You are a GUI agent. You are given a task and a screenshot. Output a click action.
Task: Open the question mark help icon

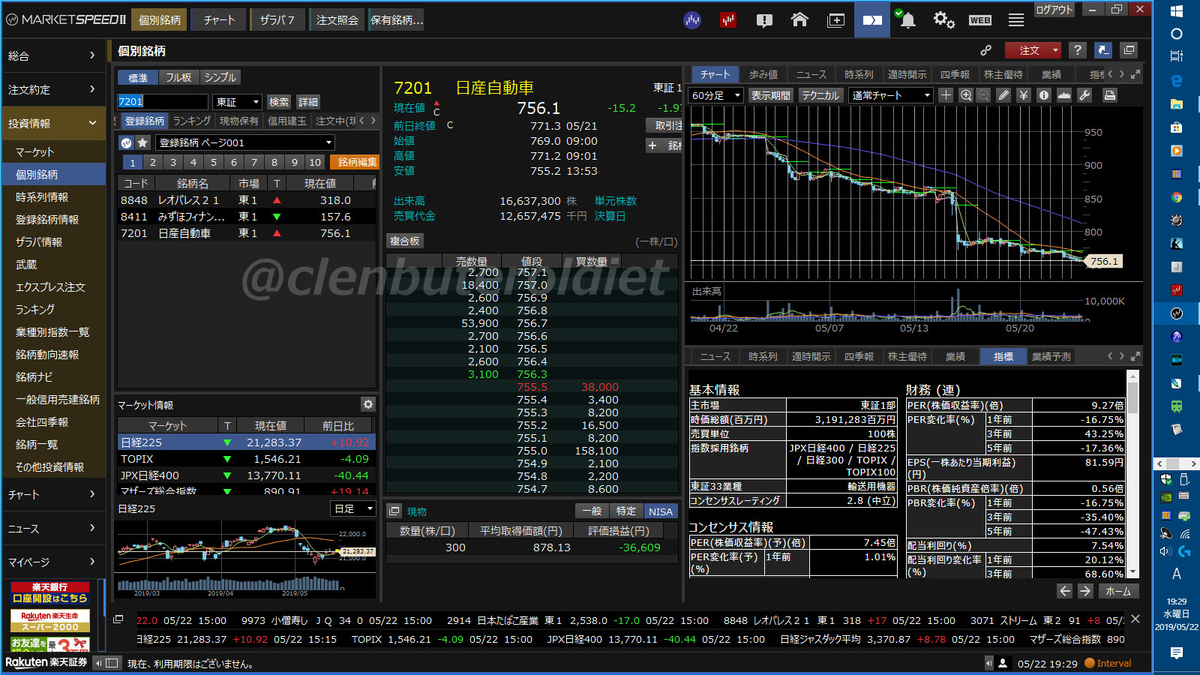[1077, 50]
